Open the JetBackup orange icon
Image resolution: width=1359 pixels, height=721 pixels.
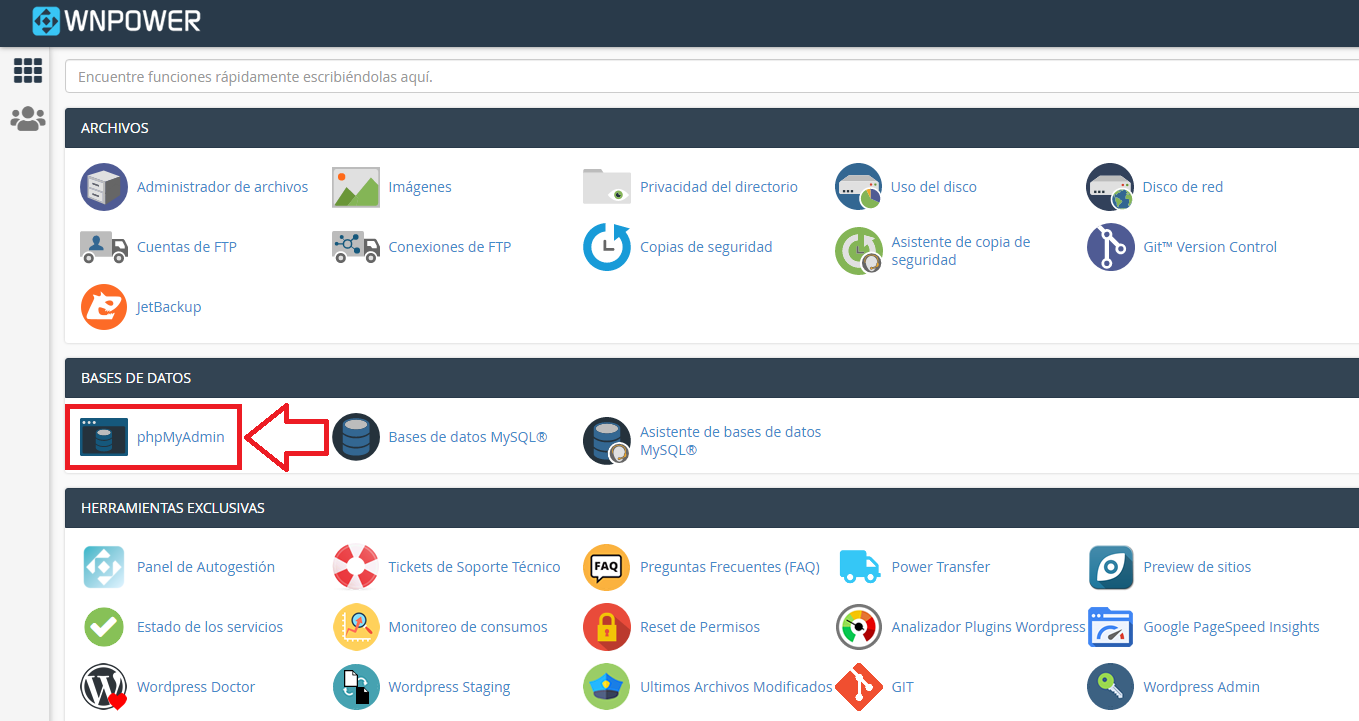[x=104, y=307]
